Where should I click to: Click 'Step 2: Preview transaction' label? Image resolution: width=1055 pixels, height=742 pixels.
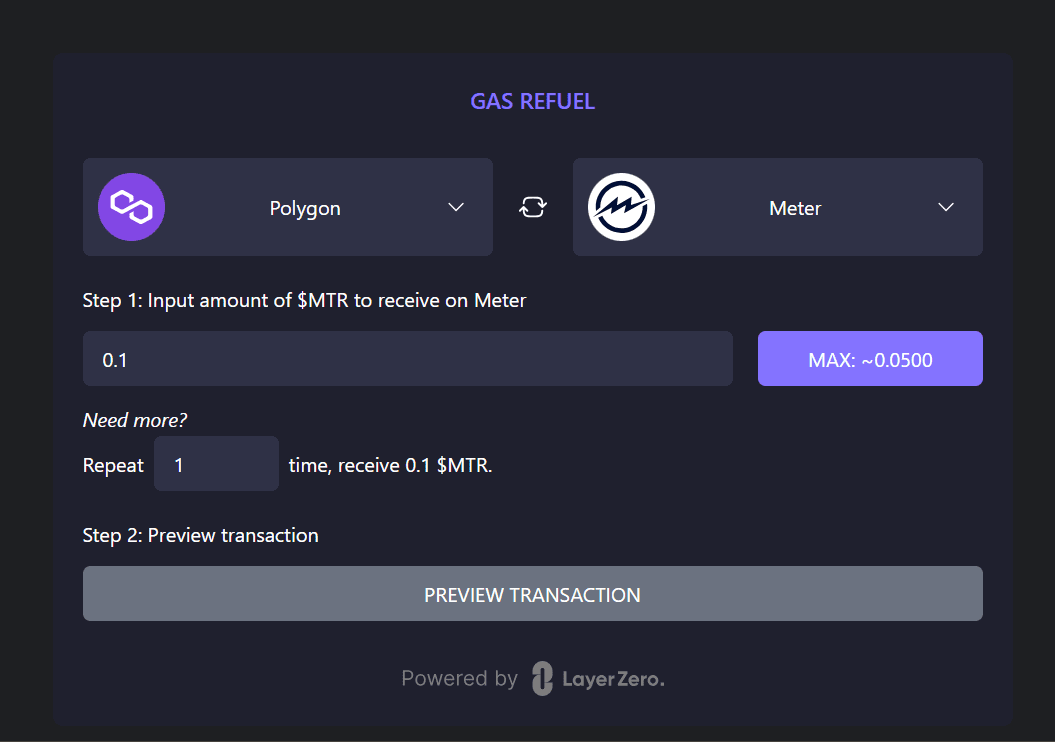pyautogui.click(x=201, y=535)
